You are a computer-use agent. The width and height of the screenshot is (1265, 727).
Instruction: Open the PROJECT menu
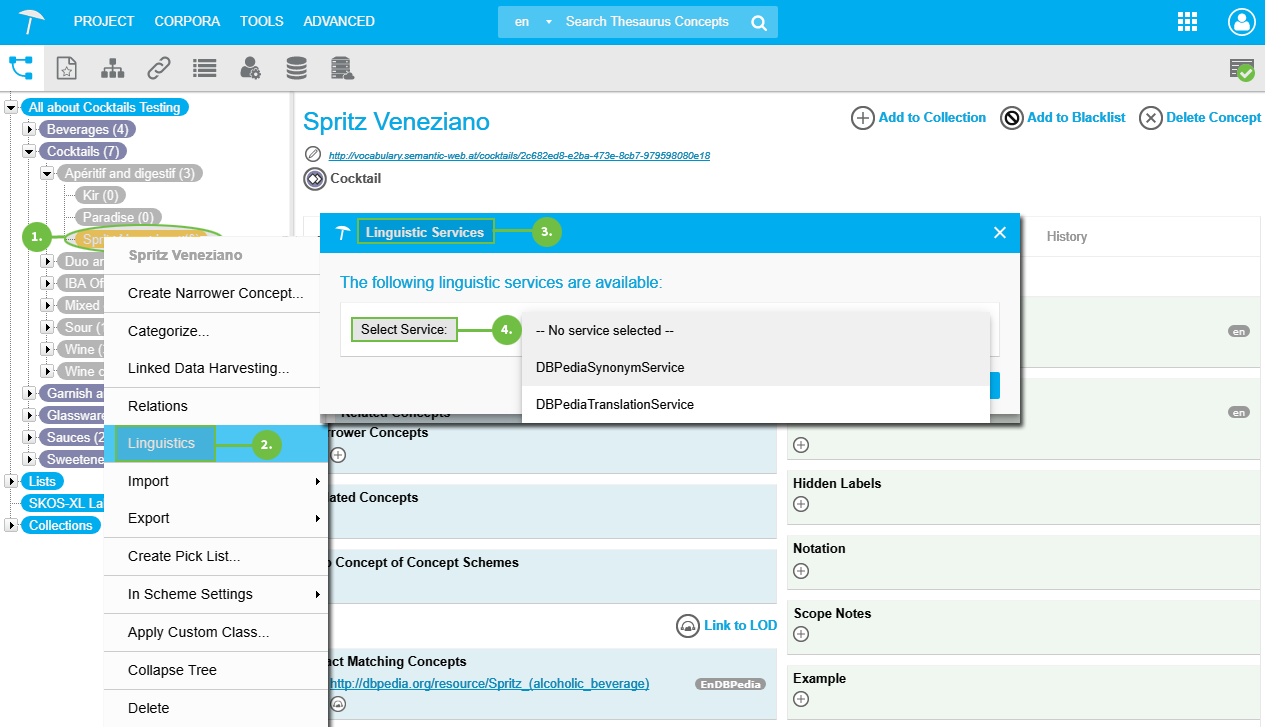click(x=104, y=21)
